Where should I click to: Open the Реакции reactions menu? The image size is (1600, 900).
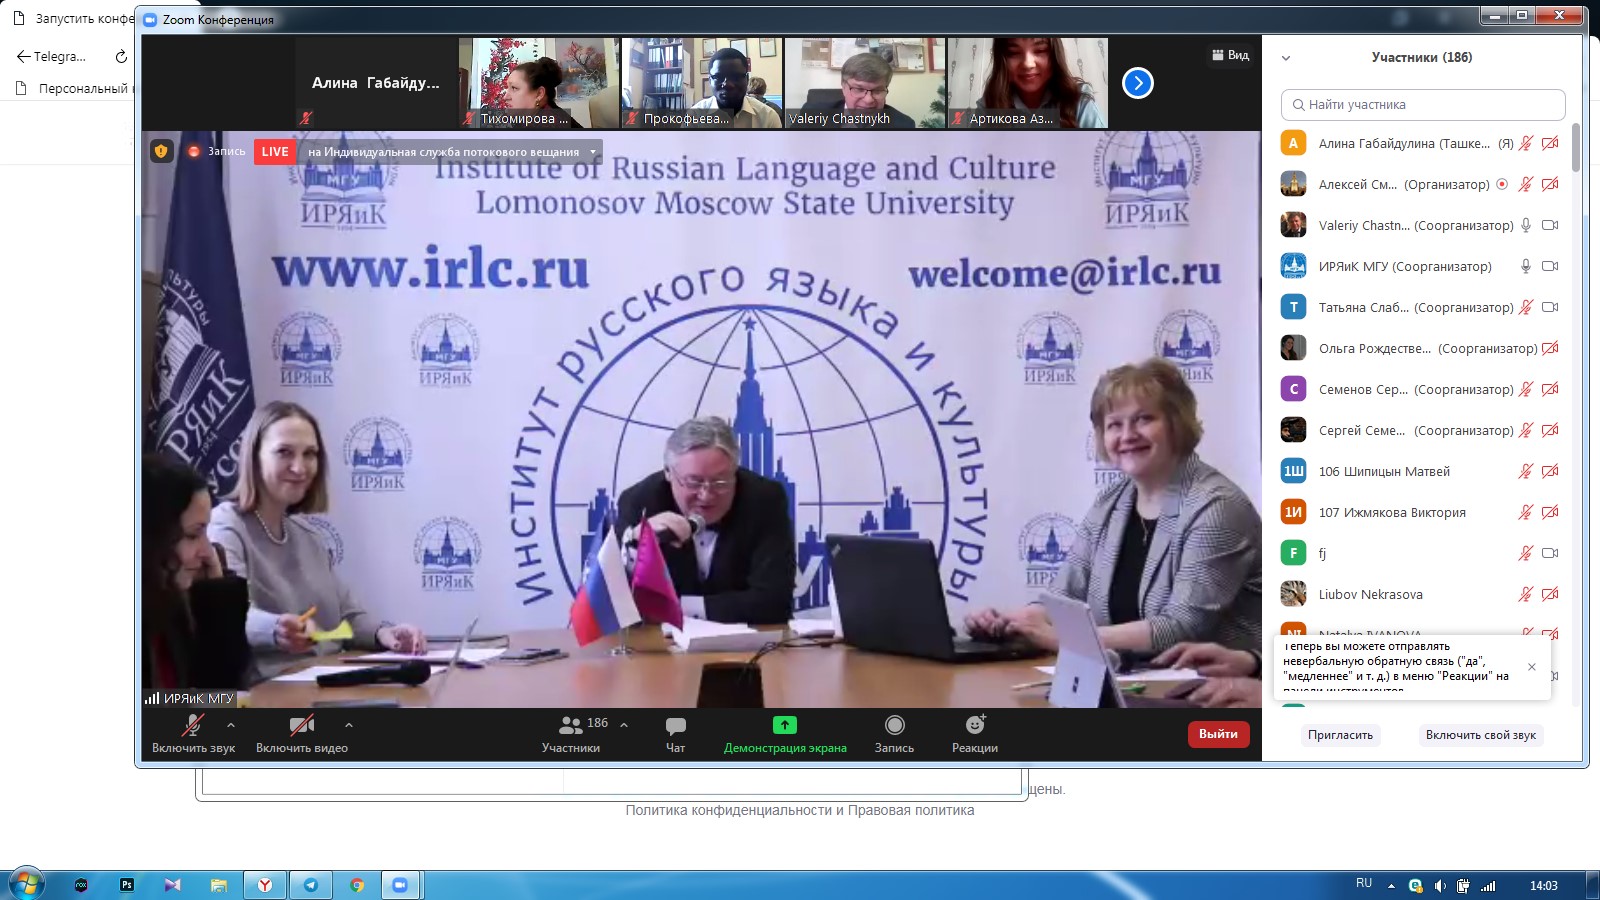pos(975,733)
